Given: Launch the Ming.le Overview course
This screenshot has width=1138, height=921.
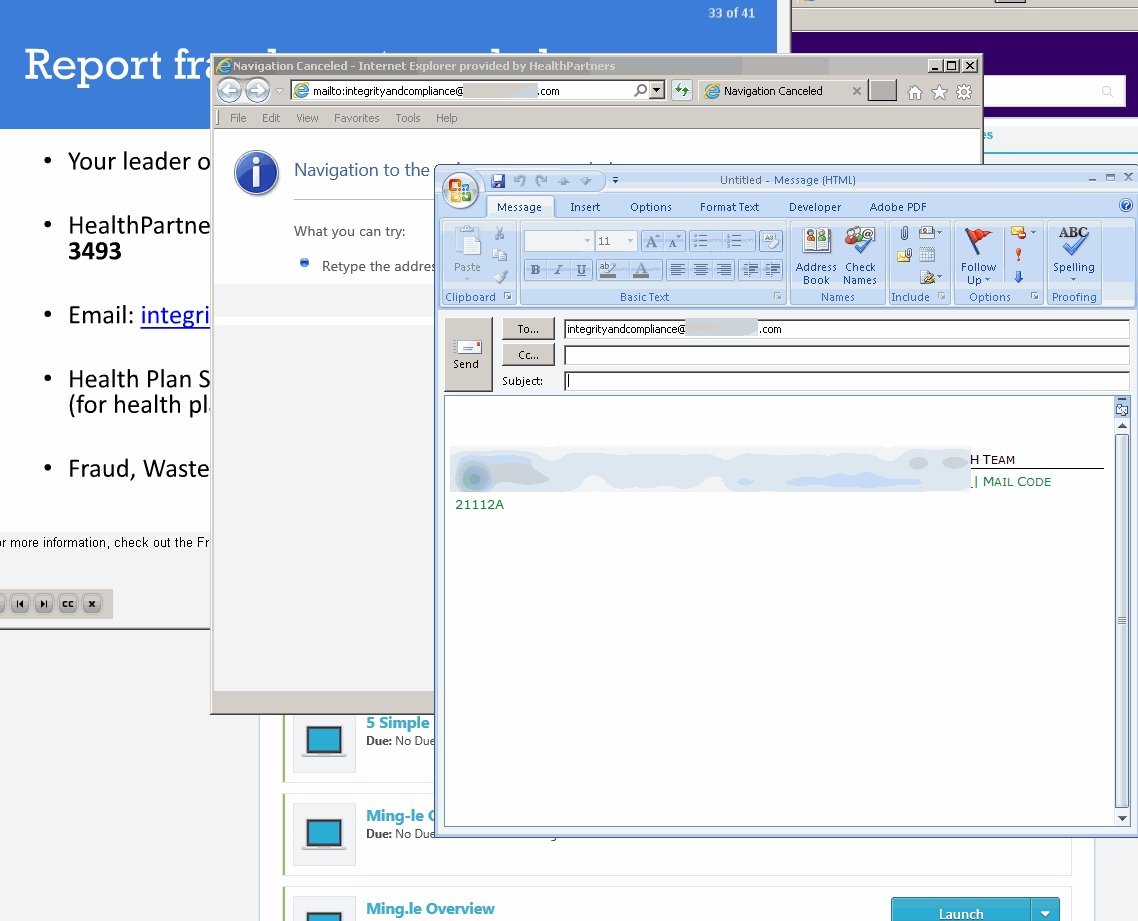Looking at the screenshot, I should tap(961, 913).
